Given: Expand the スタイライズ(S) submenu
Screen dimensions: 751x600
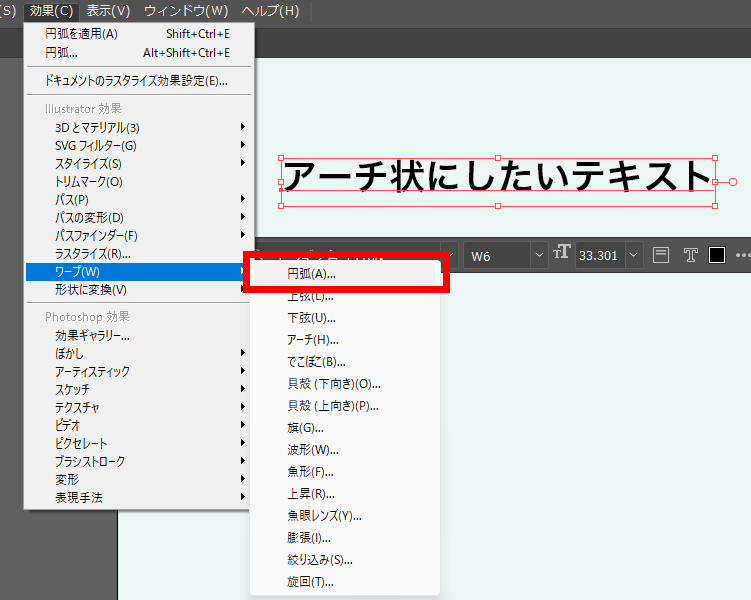Looking at the screenshot, I should [138, 164].
